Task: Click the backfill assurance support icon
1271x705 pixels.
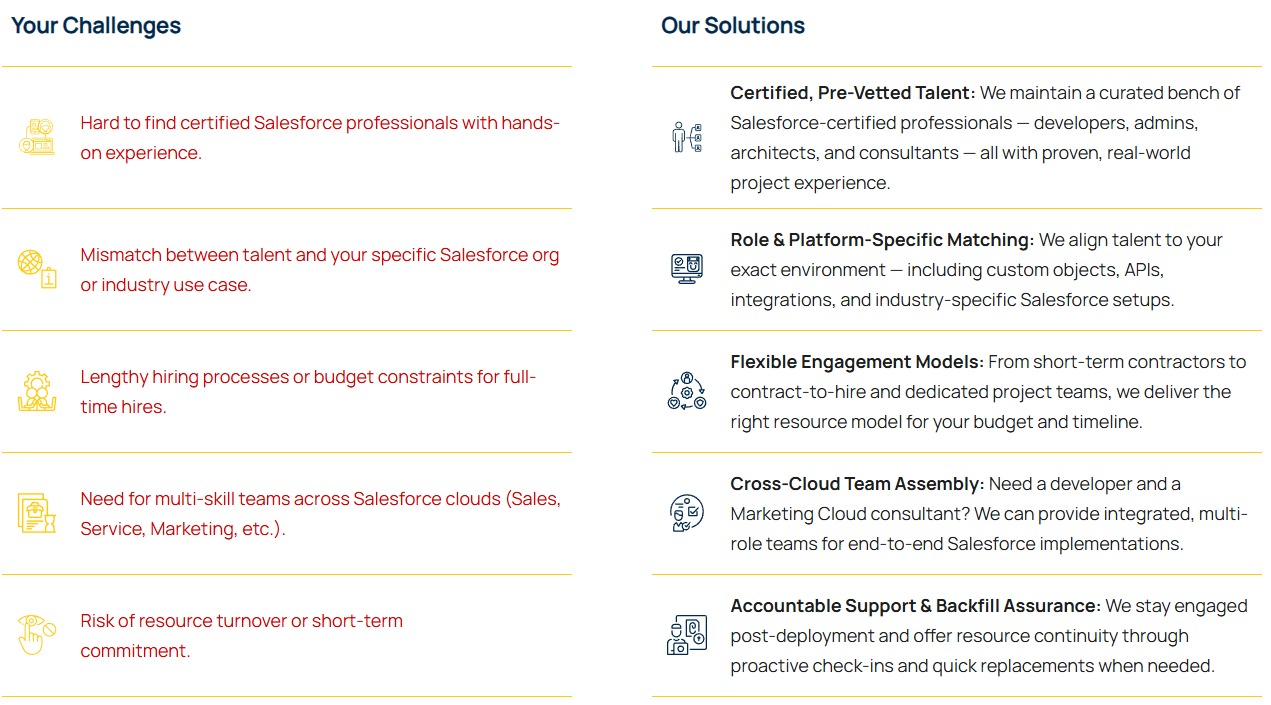Action: 687,635
